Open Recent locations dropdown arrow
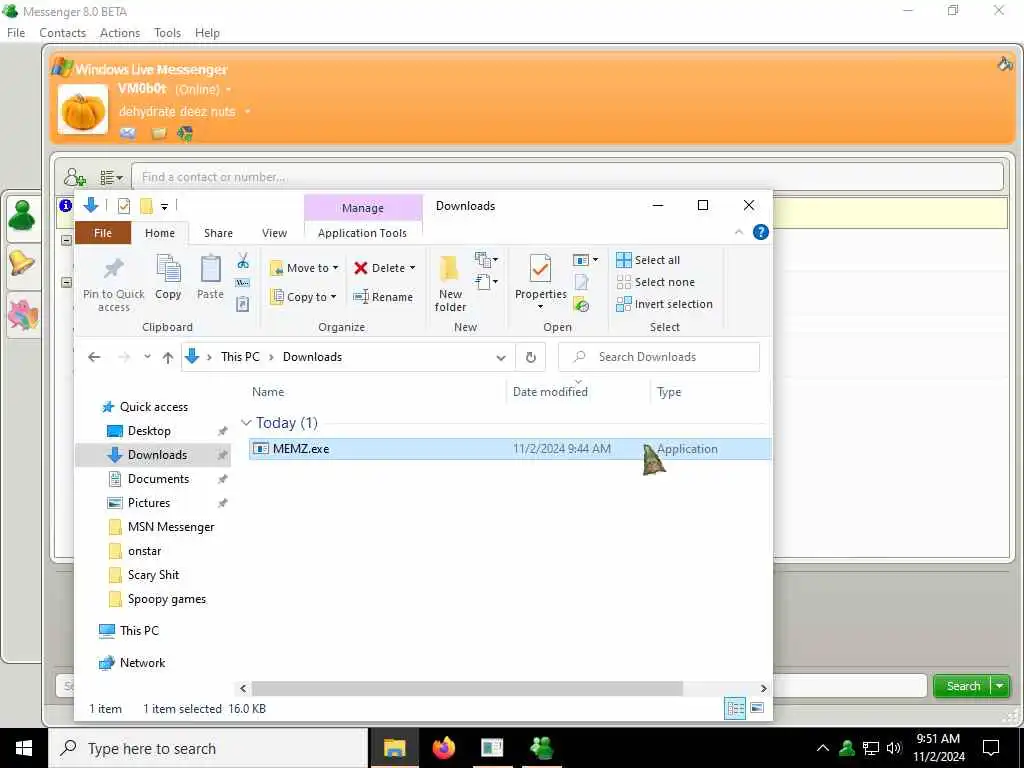The height and width of the screenshot is (768, 1024). pos(147,357)
